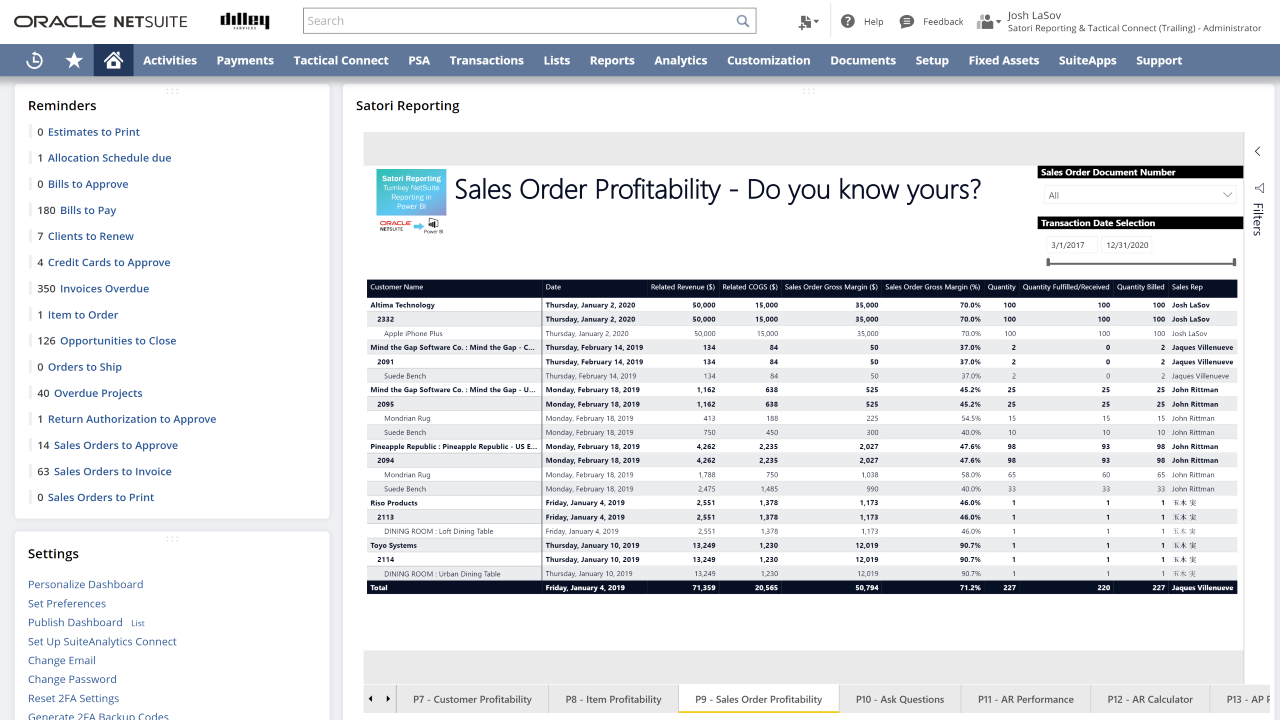Click the date slider's right handle
Screen dimensions: 1280x720
[1235, 263]
